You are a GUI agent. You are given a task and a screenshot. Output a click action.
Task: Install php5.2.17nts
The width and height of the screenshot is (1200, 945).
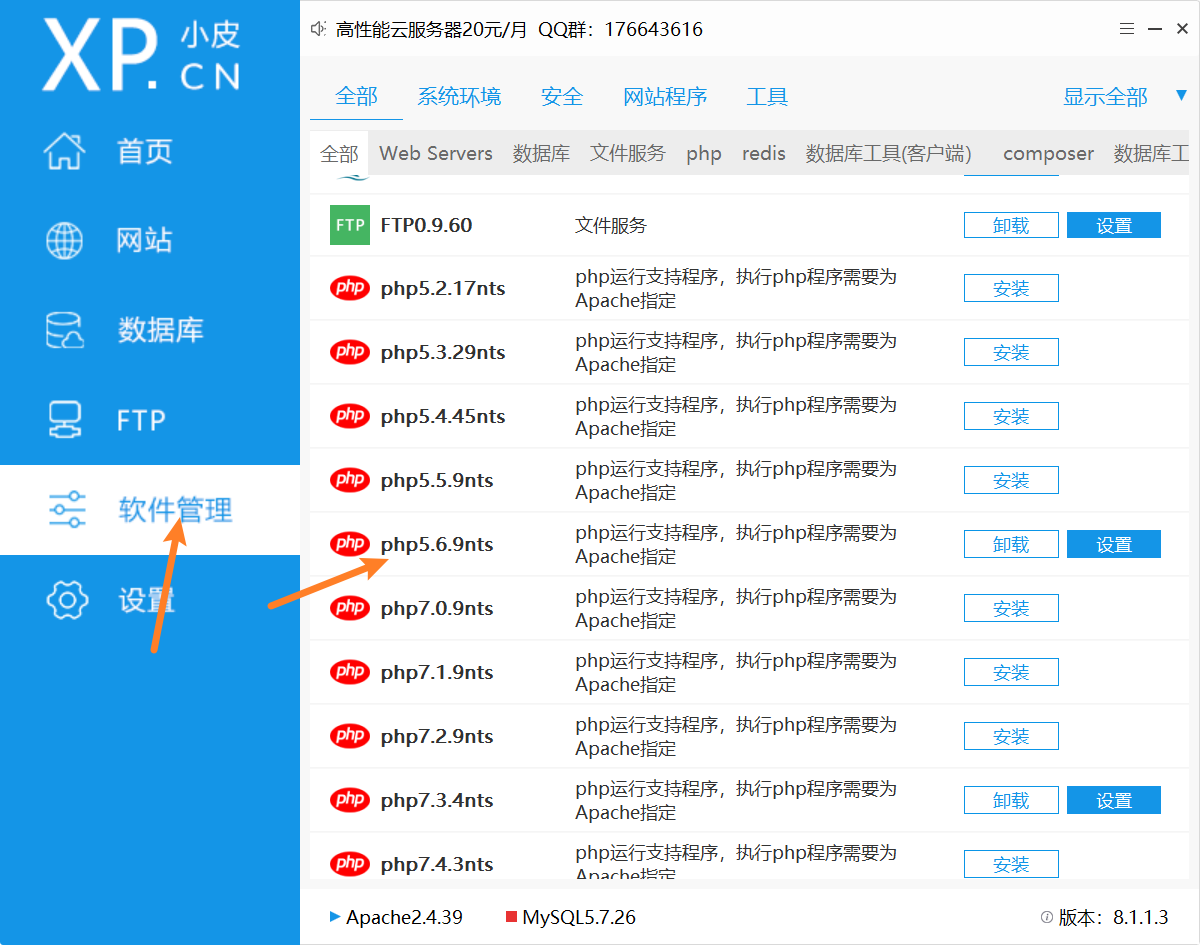click(x=1011, y=288)
